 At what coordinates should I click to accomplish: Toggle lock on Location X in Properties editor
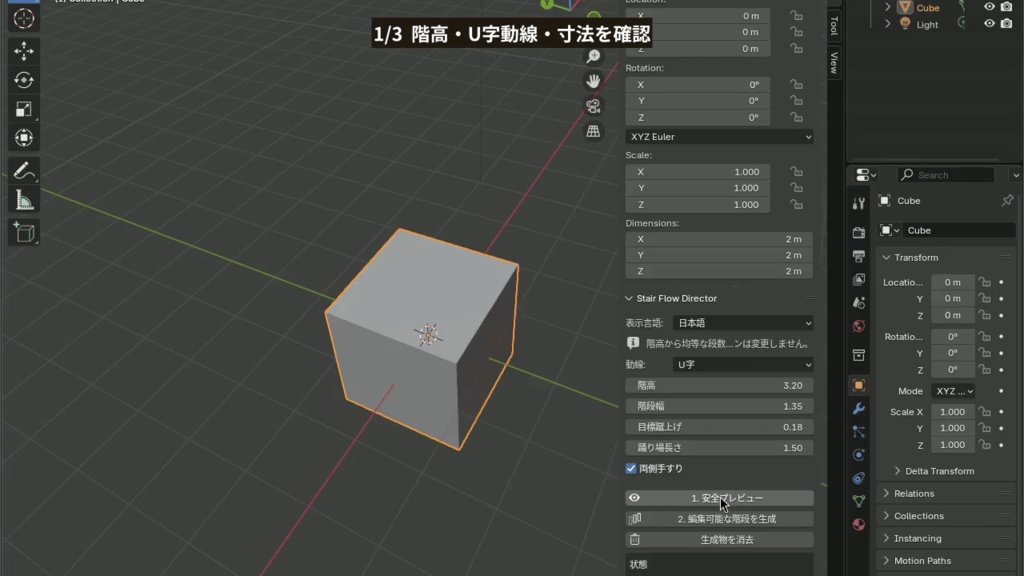984,282
